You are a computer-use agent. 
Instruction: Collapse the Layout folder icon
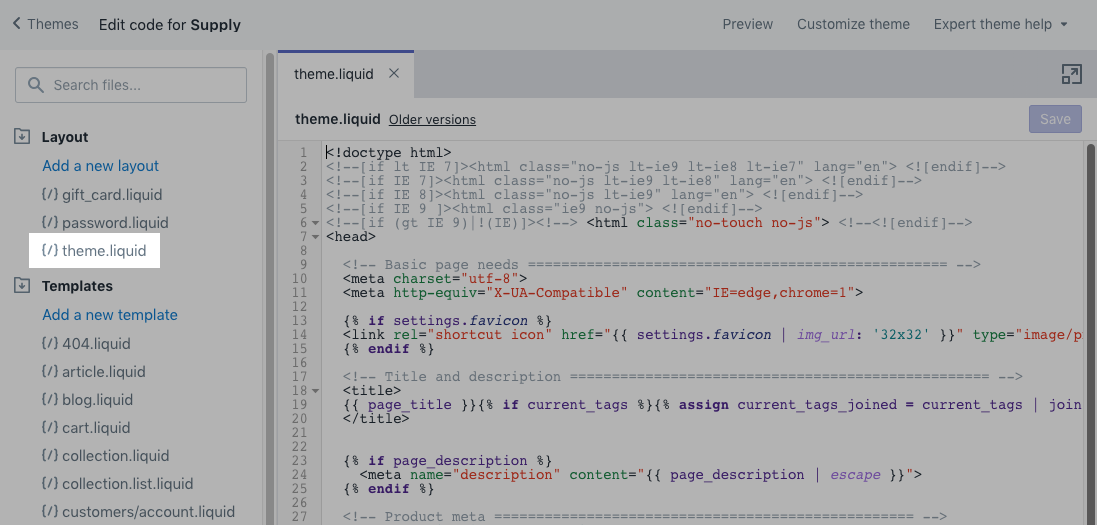pos(22,137)
